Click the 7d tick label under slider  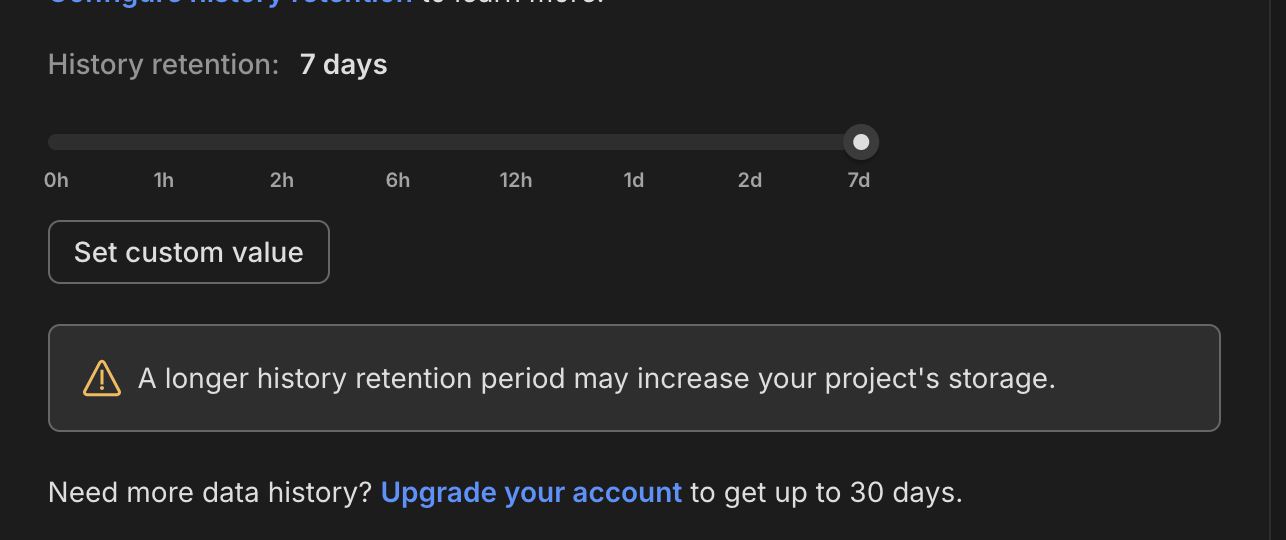click(858, 181)
